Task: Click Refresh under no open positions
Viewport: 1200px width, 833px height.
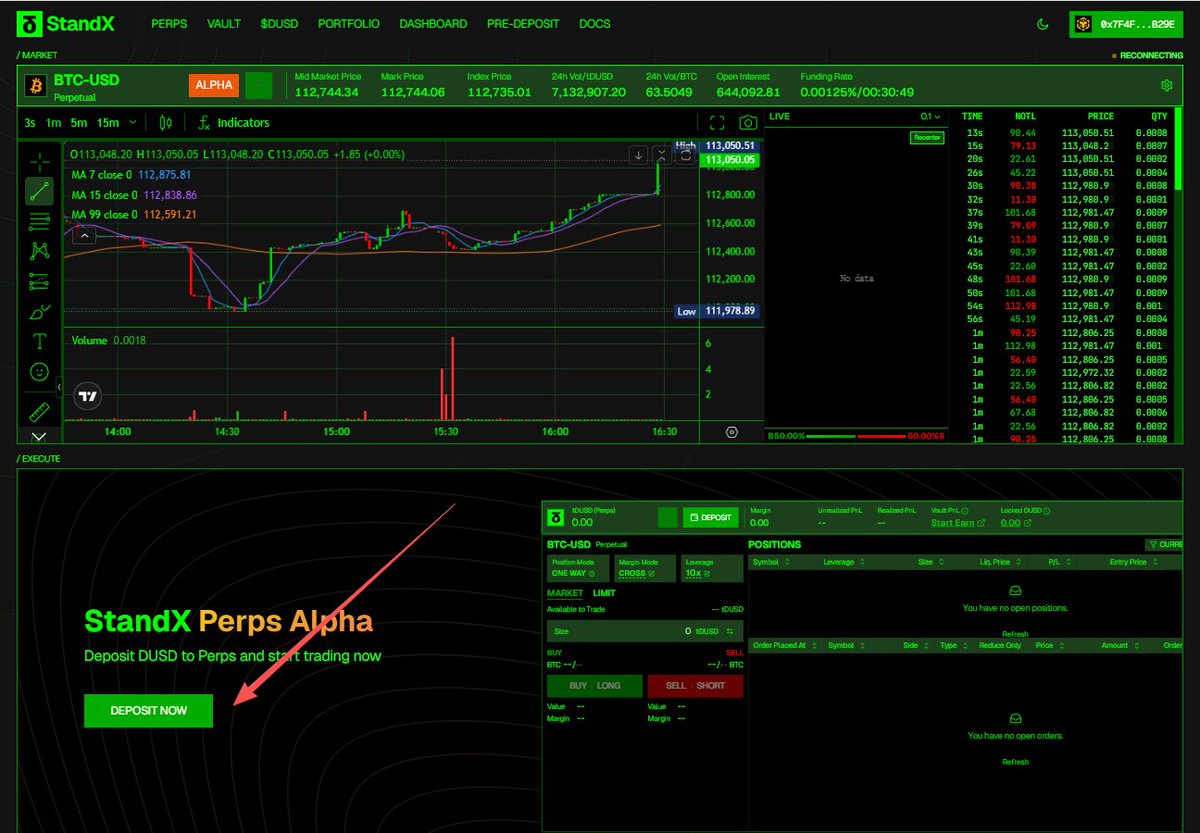Action: [1015, 634]
